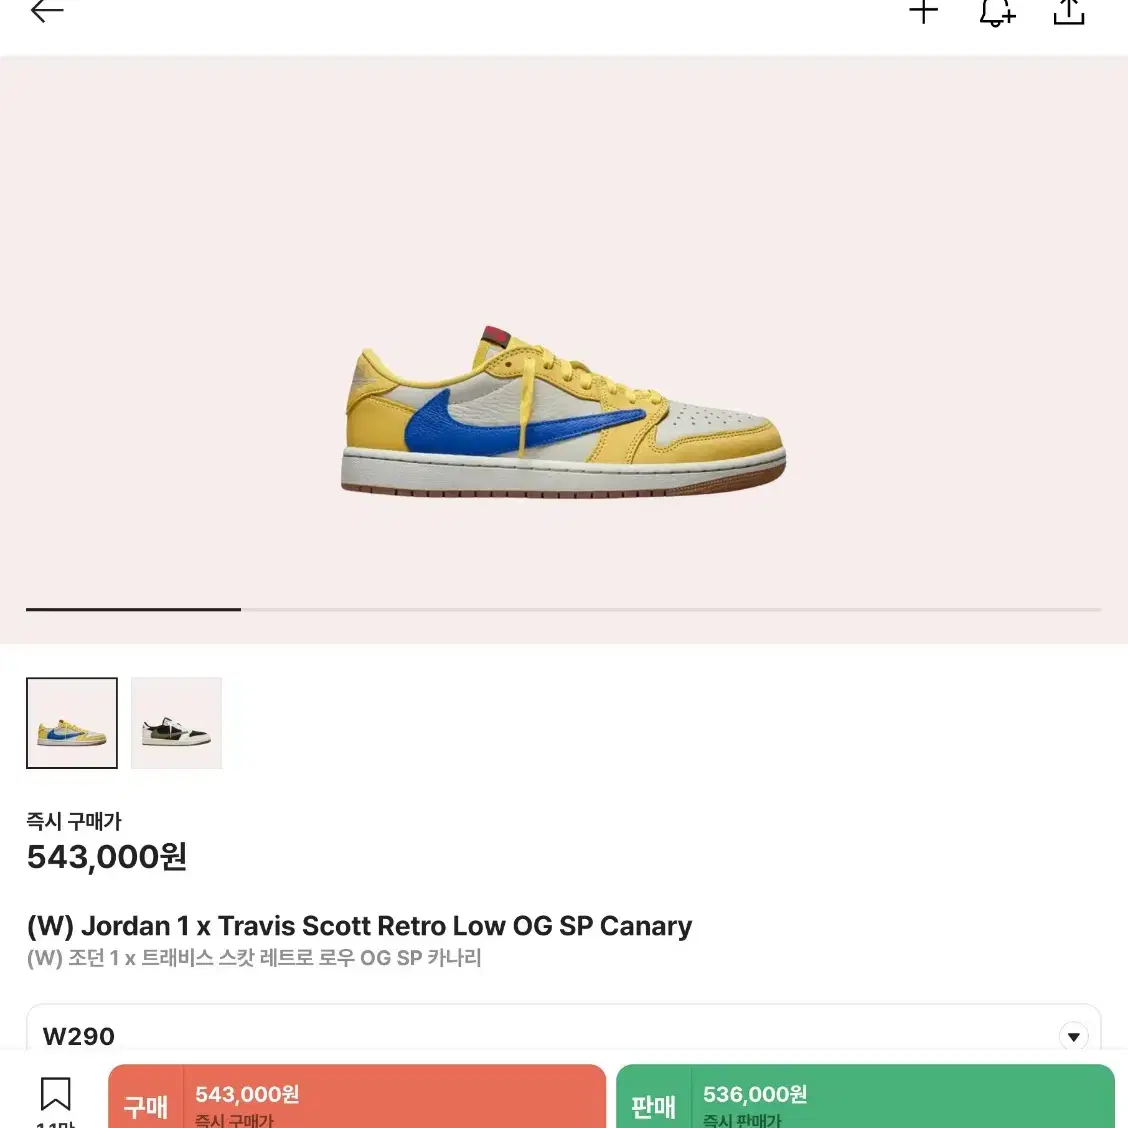This screenshot has height=1128, width=1128.
Task: Go back with the arrow icon
Action: (x=47, y=11)
